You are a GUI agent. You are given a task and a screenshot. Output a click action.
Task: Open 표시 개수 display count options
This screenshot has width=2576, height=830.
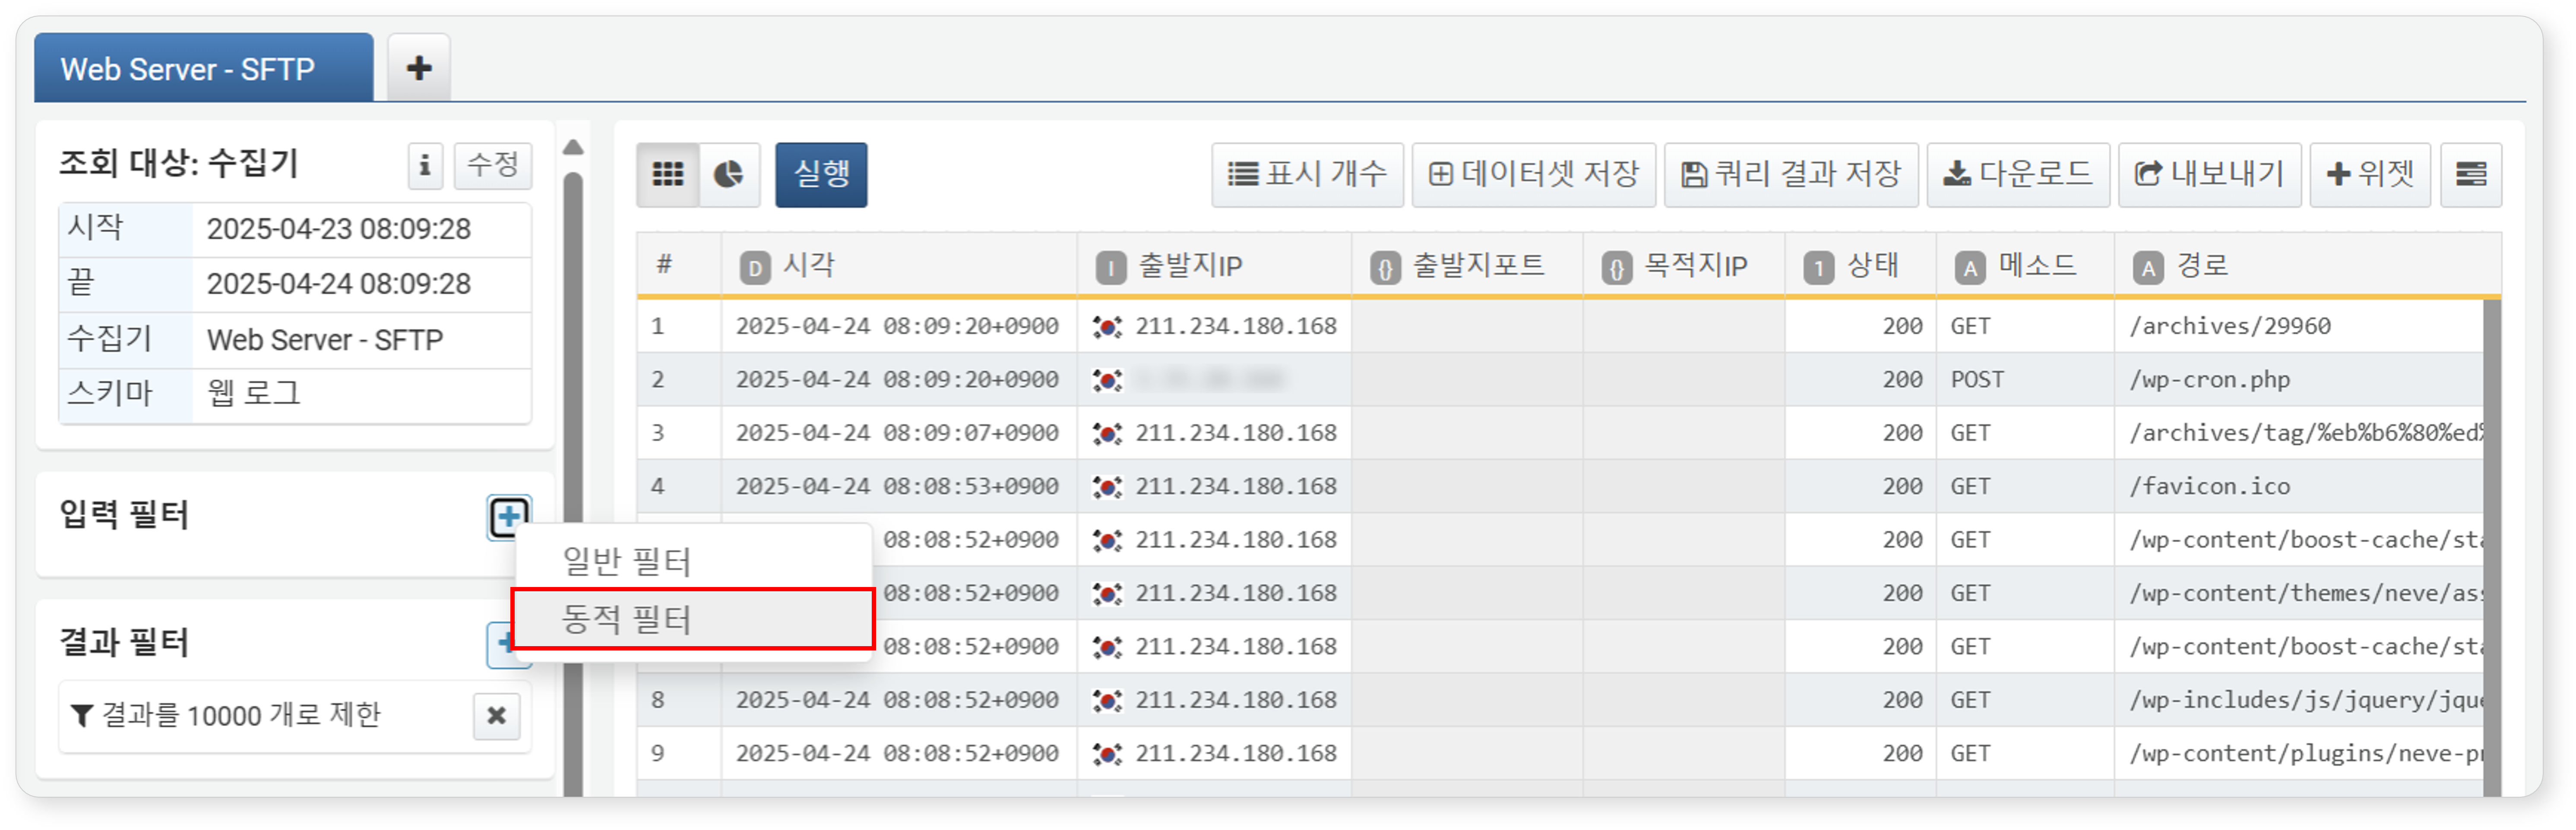tap(1307, 175)
